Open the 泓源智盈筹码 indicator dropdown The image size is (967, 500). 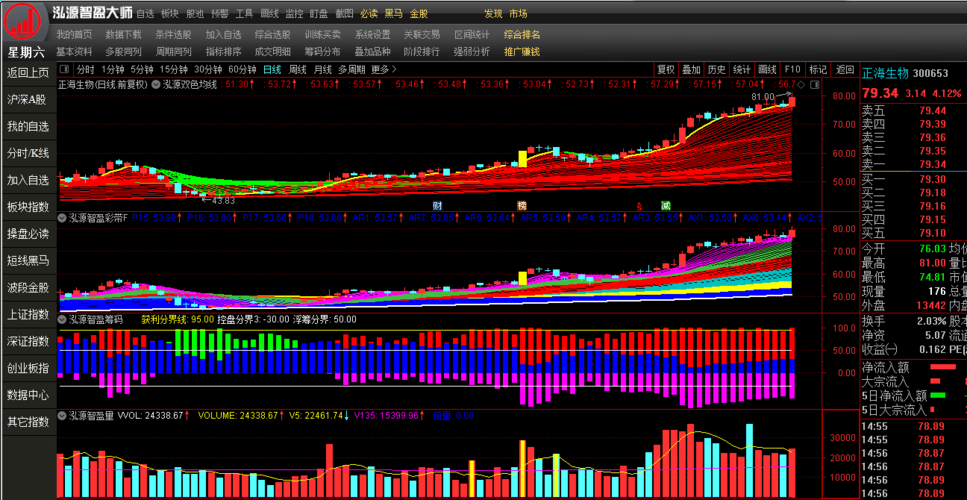[x=62, y=319]
